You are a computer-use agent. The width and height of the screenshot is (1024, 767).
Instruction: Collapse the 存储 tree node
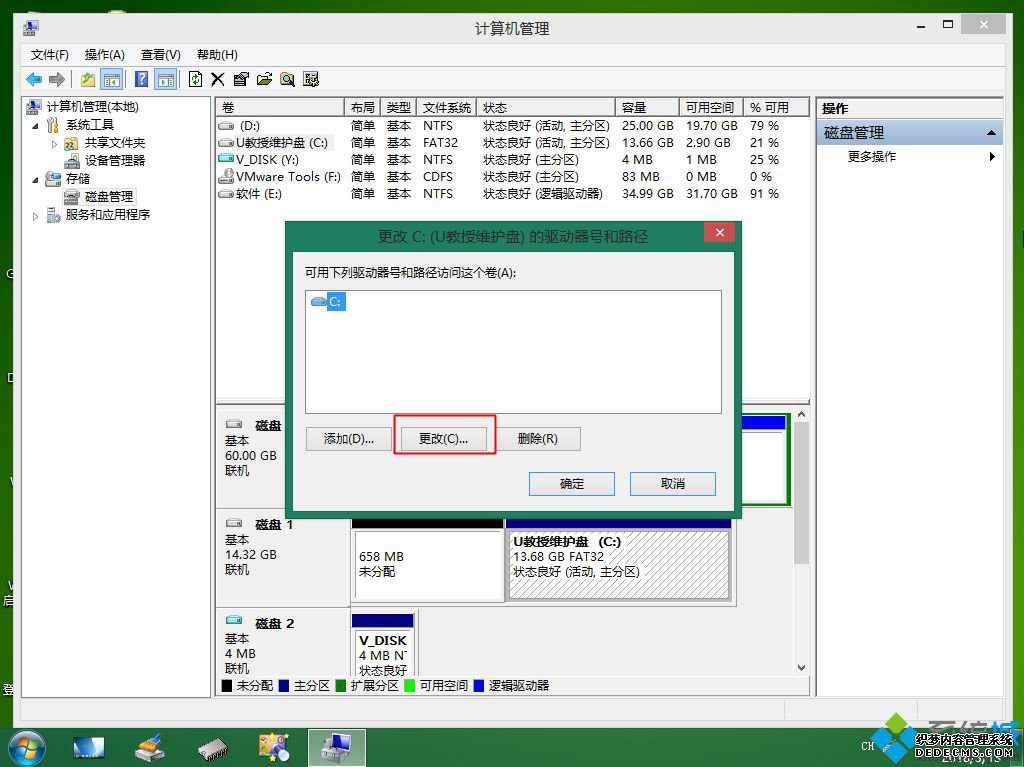(35, 180)
